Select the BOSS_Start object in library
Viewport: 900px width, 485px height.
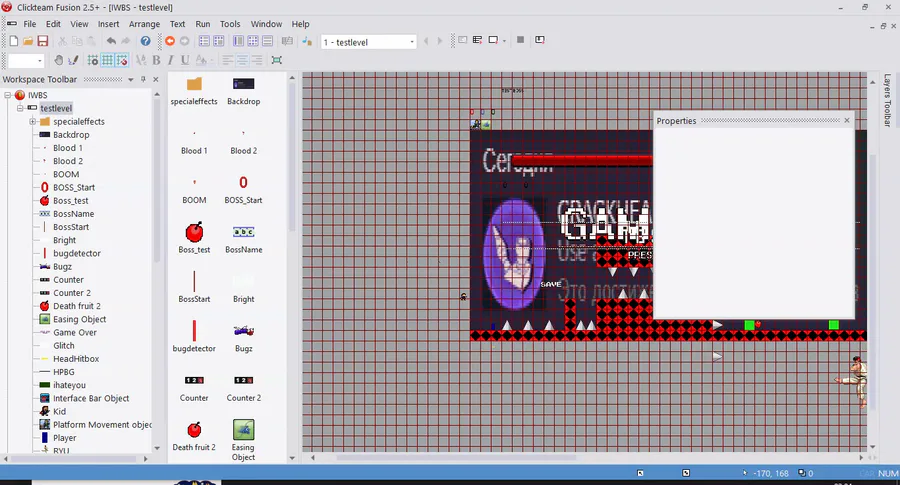[243, 190]
